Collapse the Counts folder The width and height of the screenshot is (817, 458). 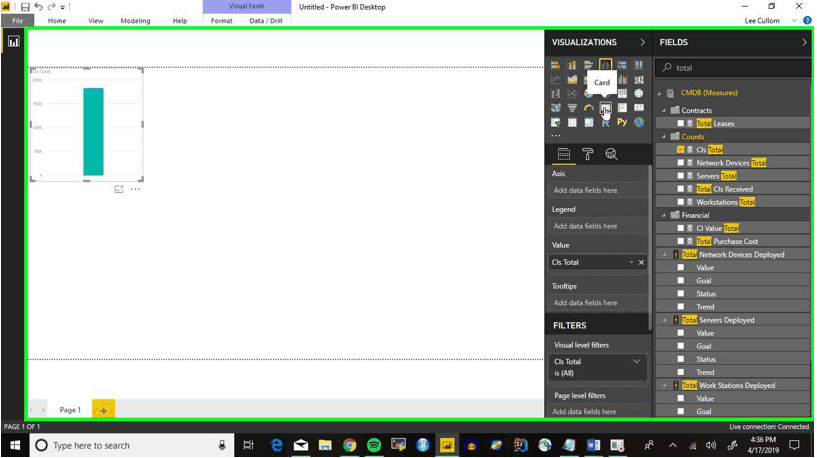664,137
